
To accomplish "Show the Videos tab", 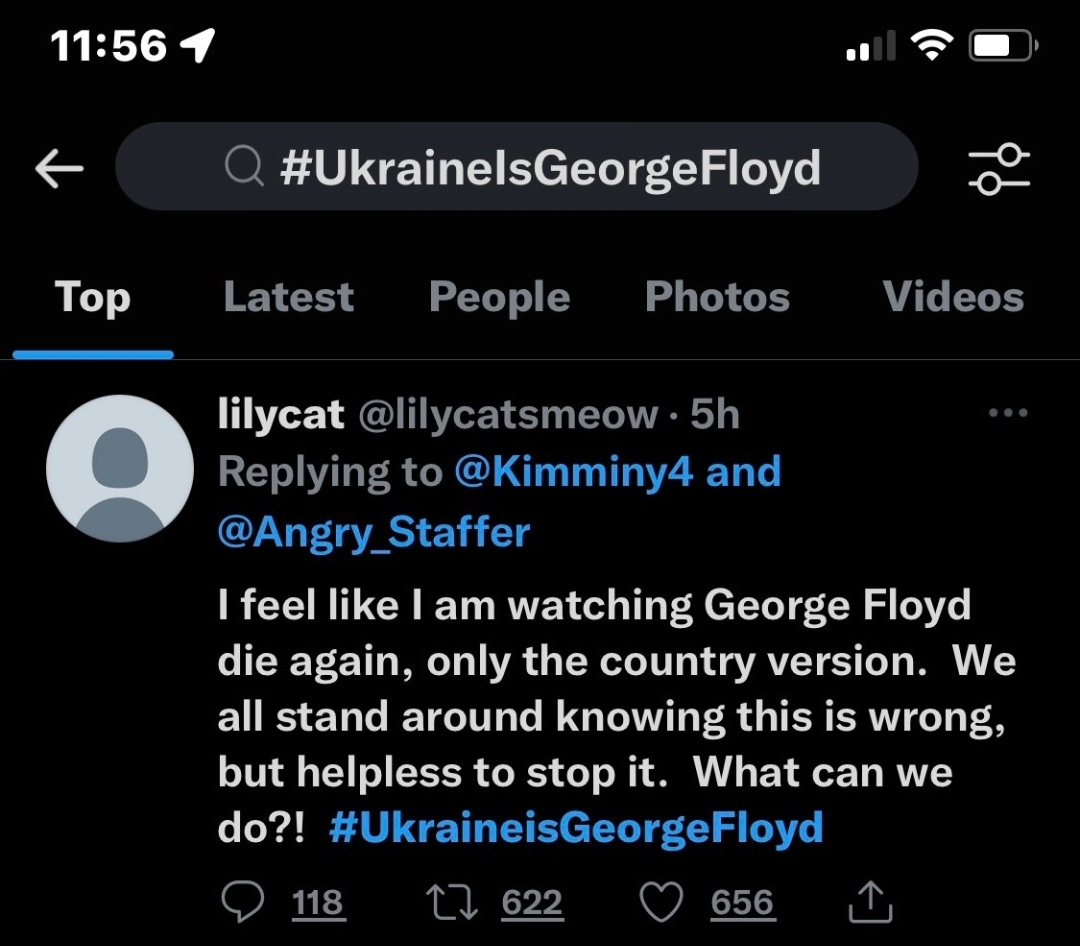I will tap(952, 297).
